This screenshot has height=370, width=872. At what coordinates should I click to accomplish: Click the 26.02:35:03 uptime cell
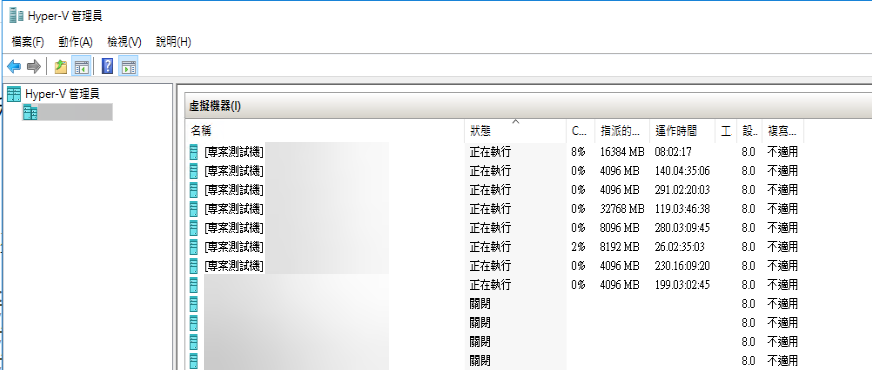[680, 246]
